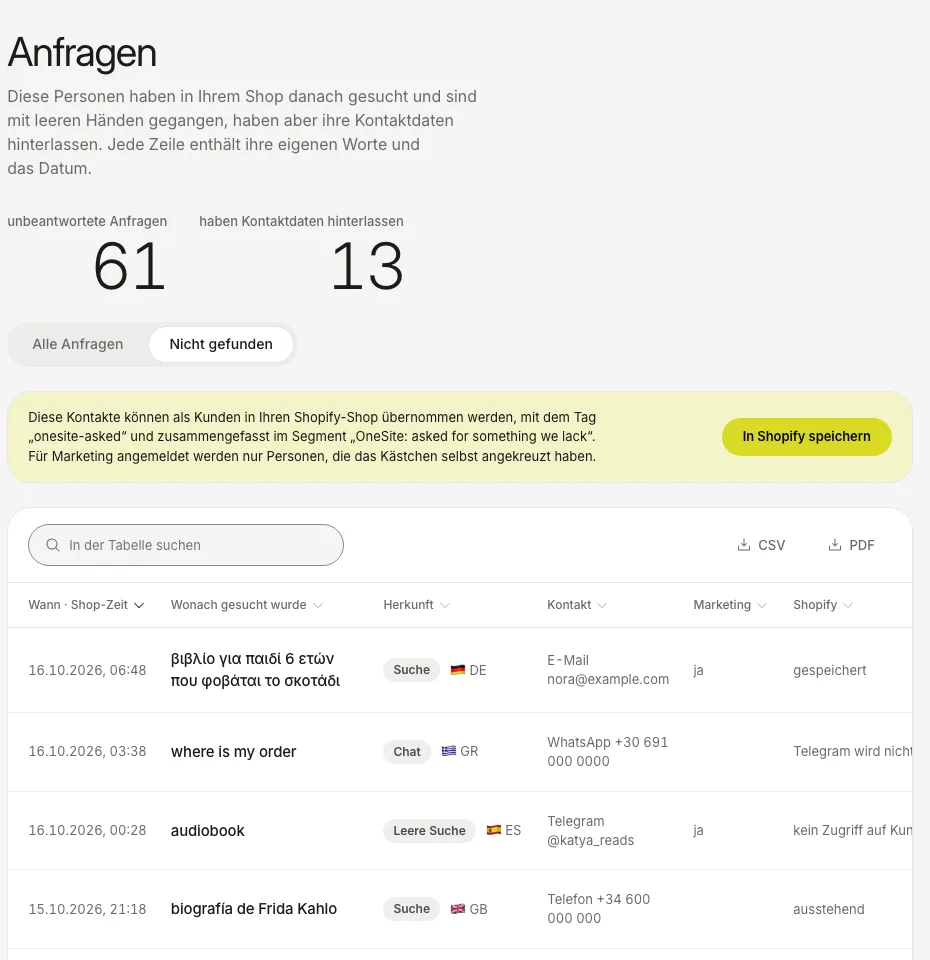Image resolution: width=930 pixels, height=960 pixels.
Task: Click the Greek flag in 'where is my order' row
Action: tap(449, 751)
